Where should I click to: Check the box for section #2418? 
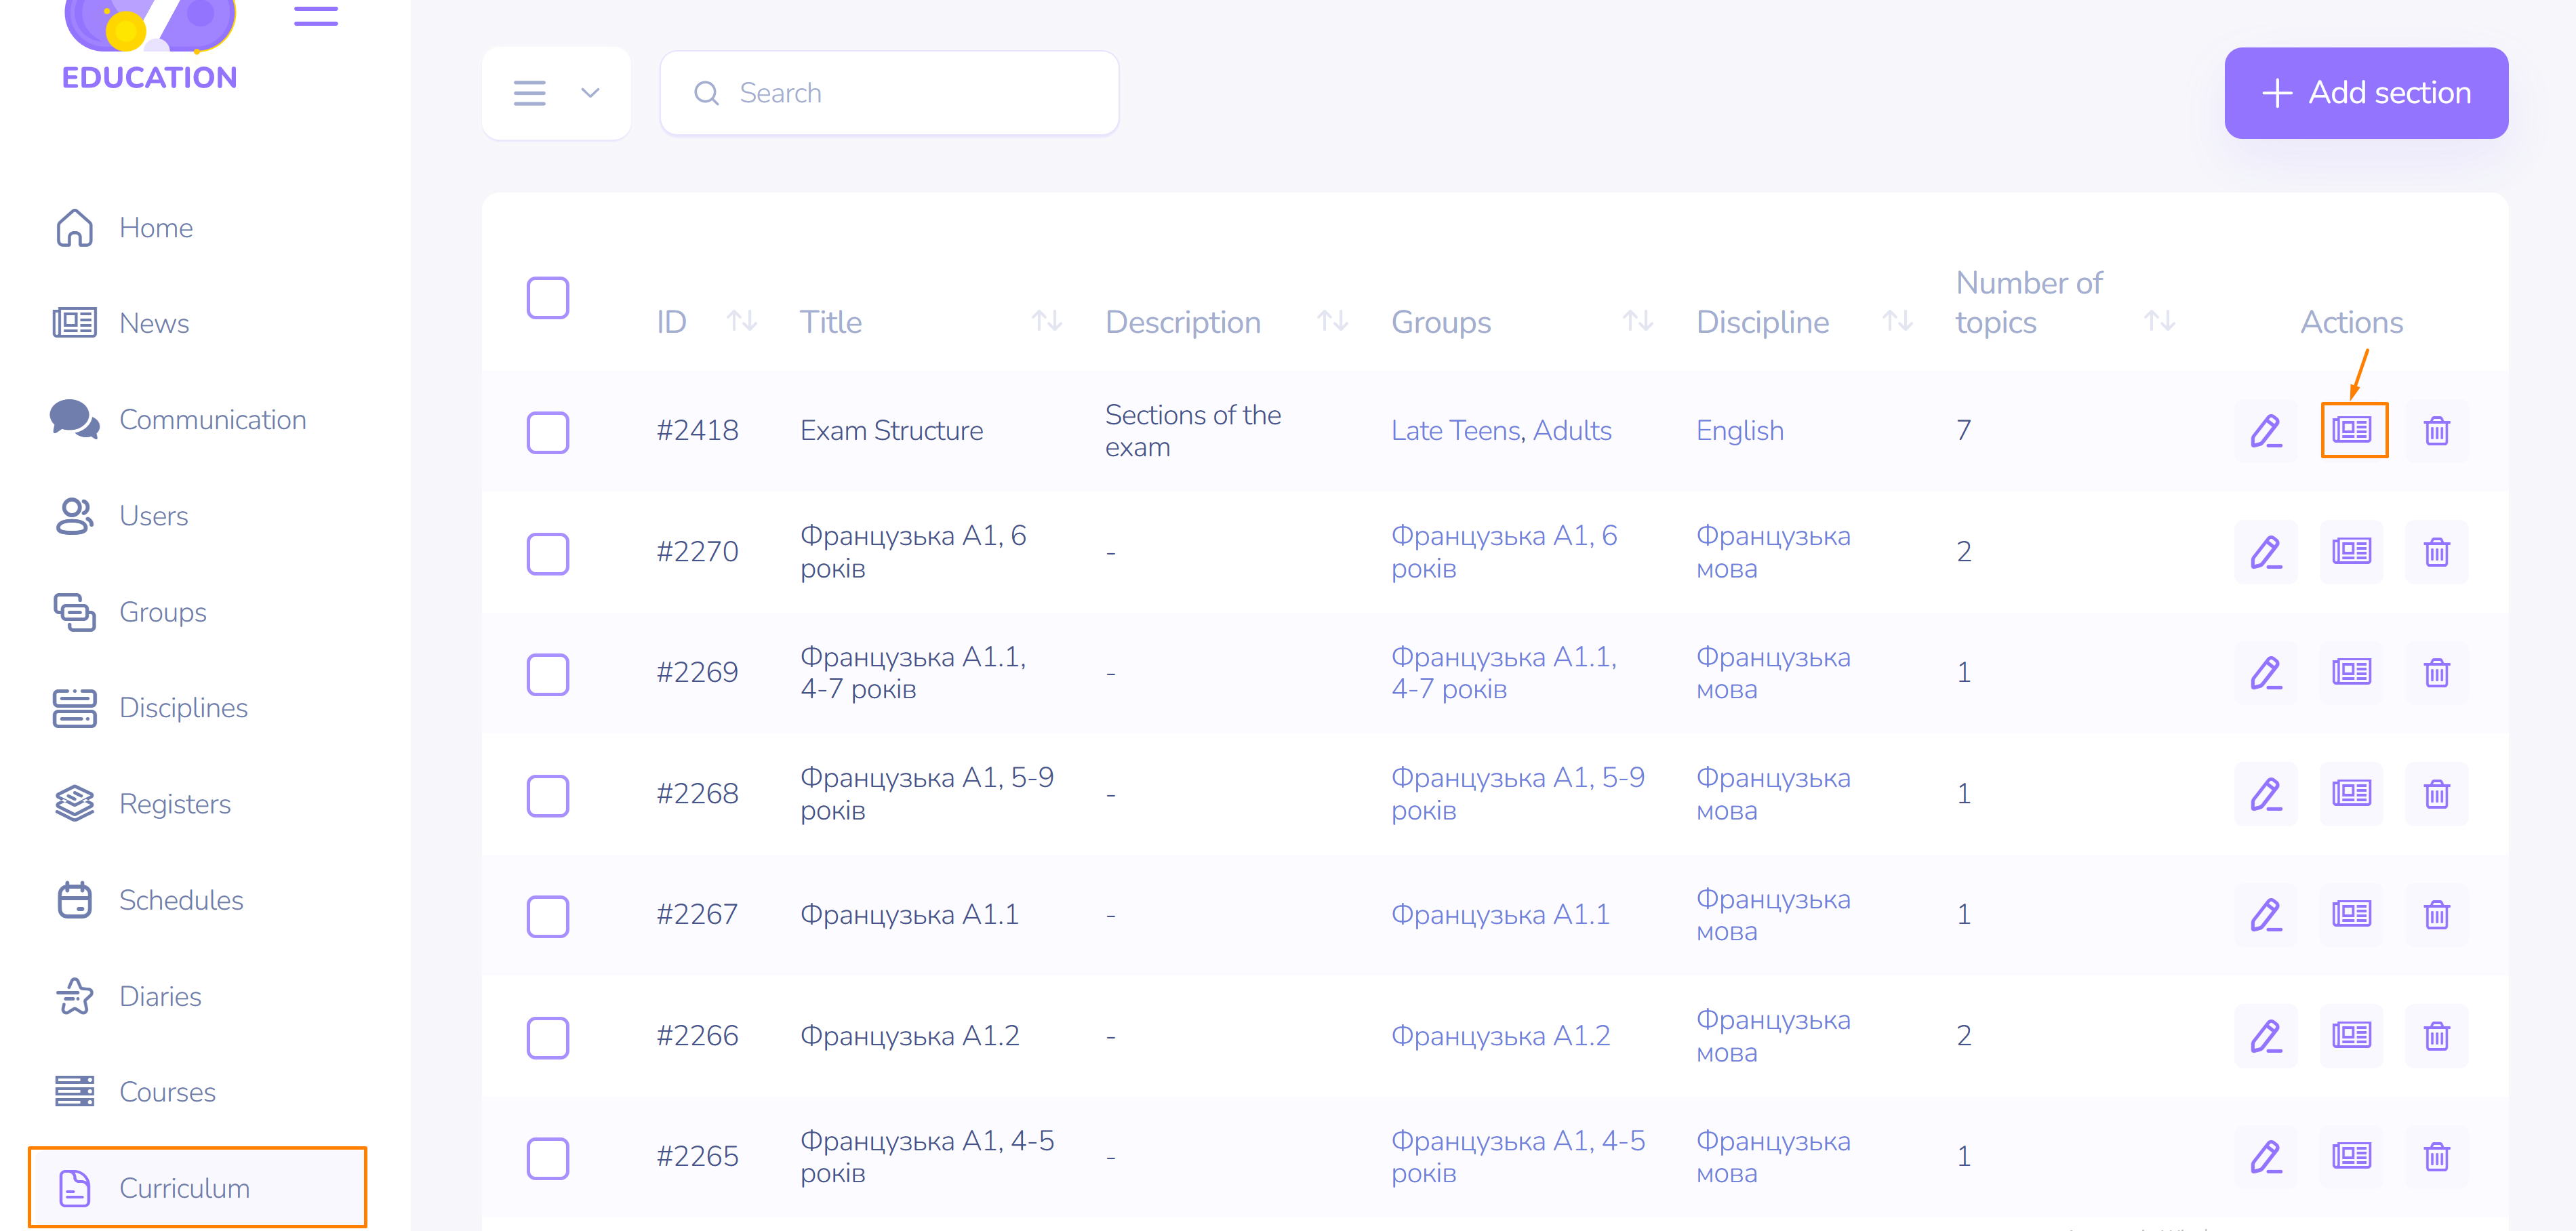click(547, 432)
